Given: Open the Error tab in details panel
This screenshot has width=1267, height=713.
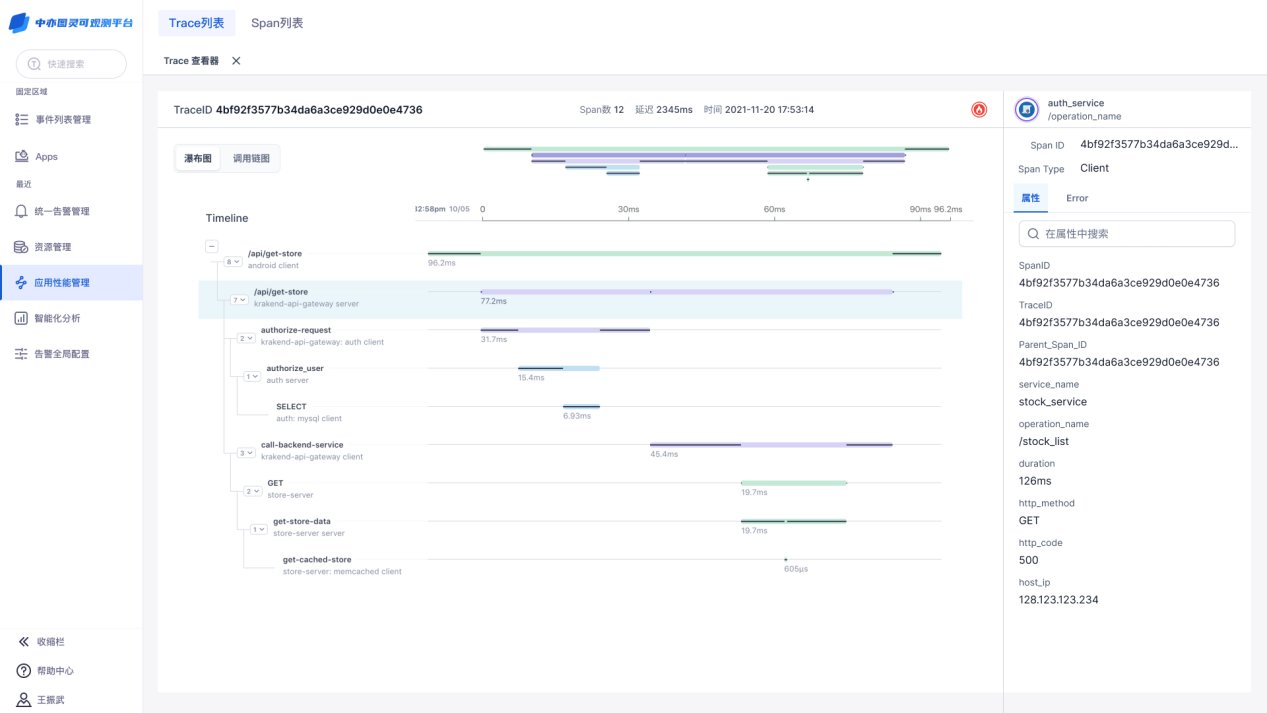Looking at the screenshot, I should coord(1076,198).
